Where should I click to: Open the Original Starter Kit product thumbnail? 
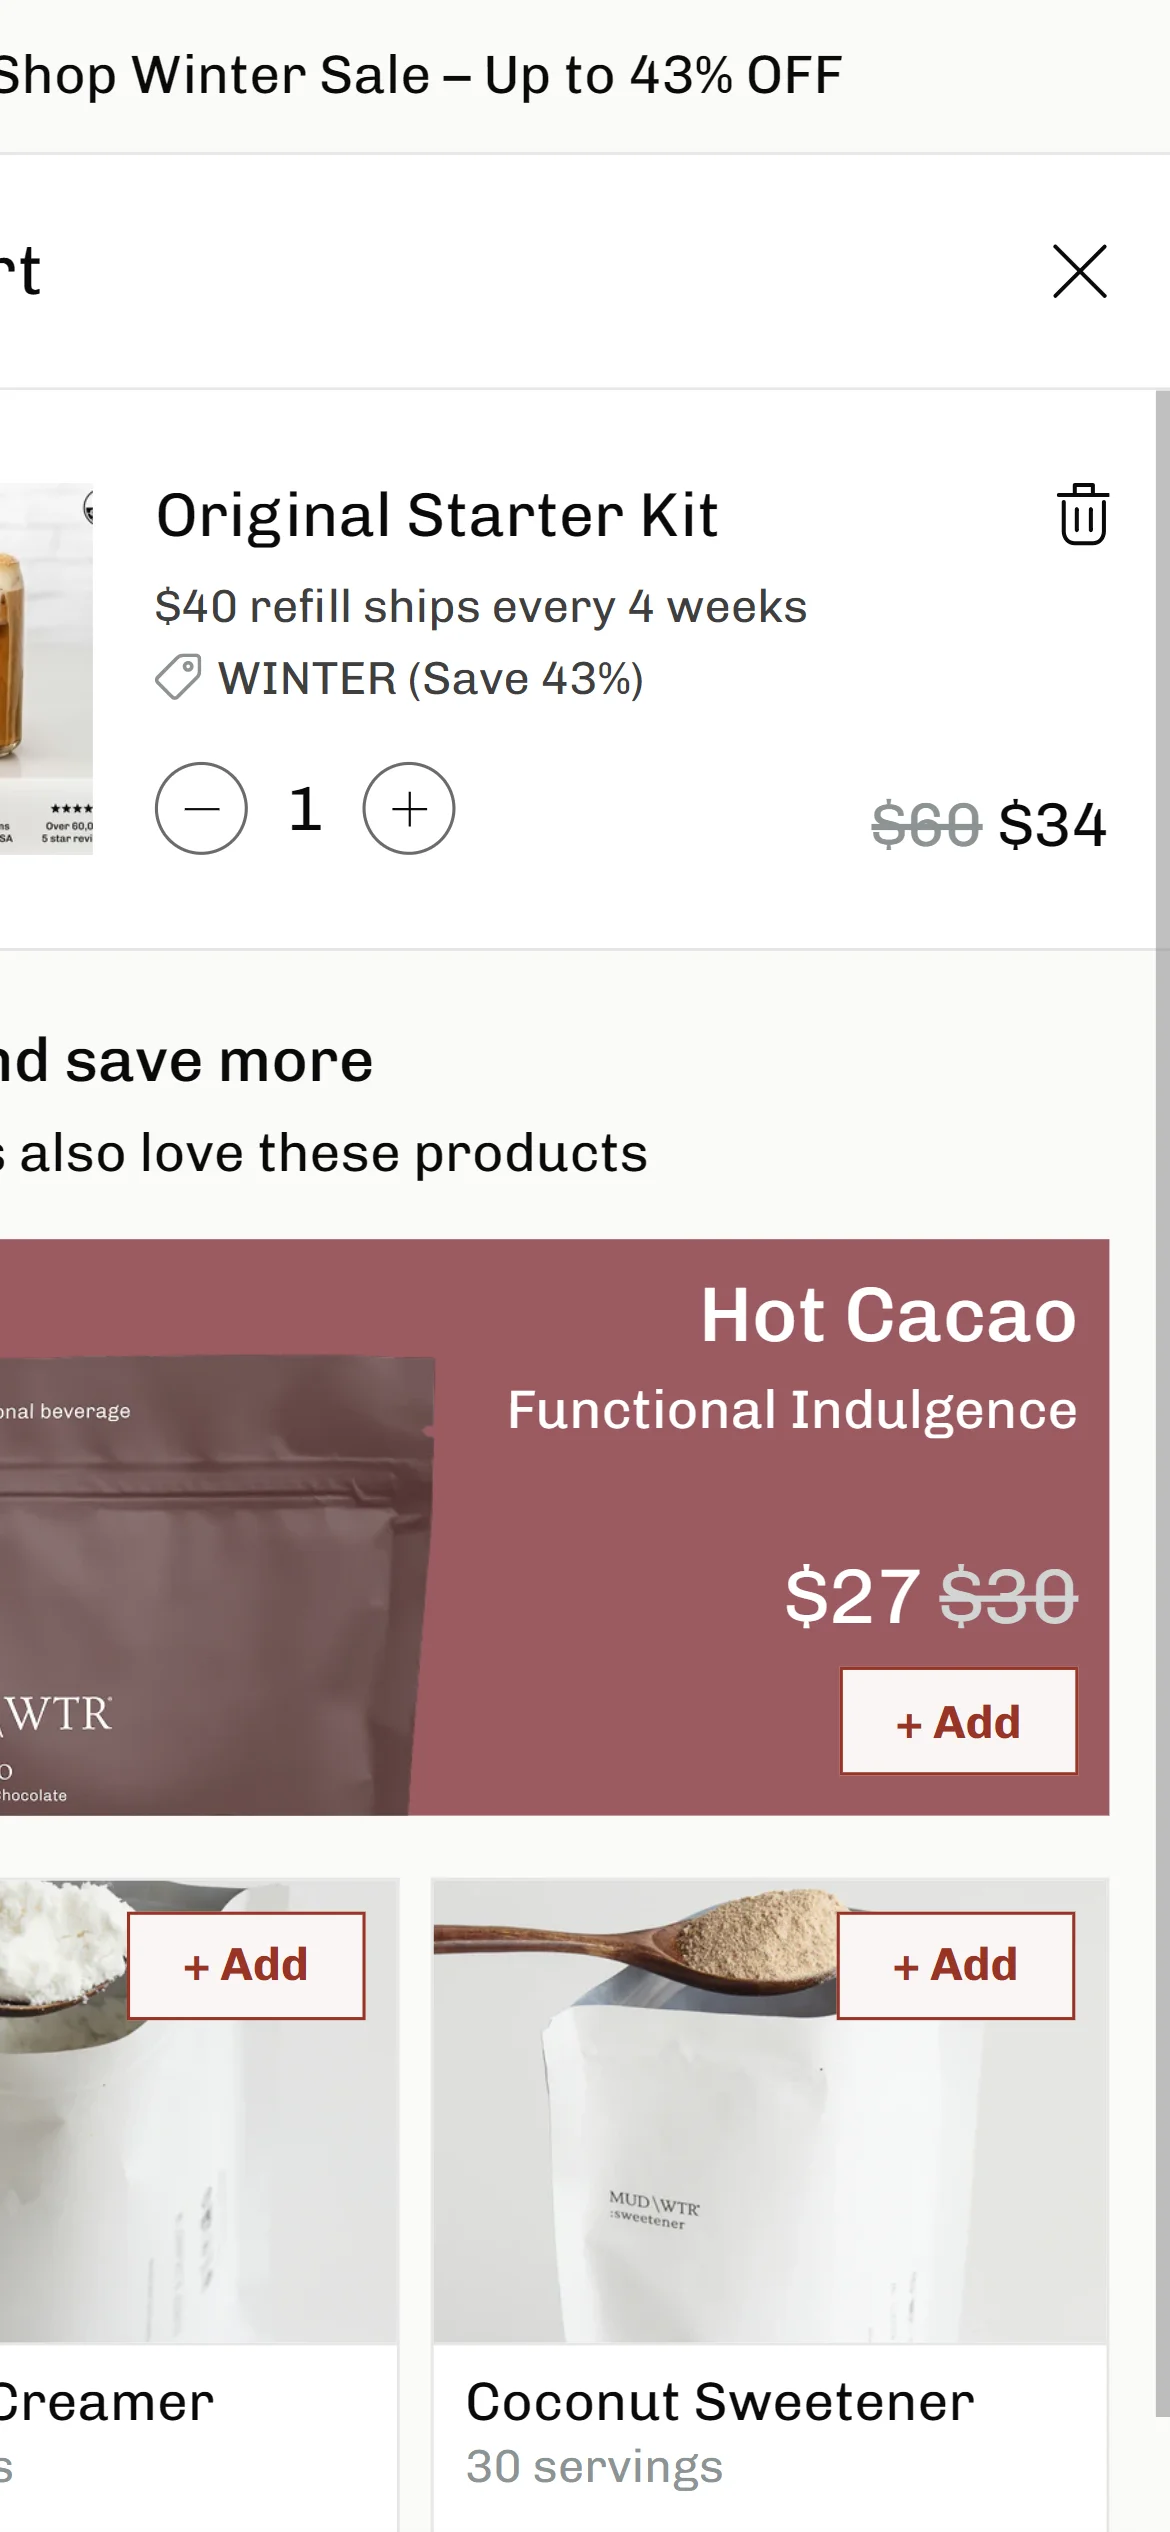pos(46,668)
